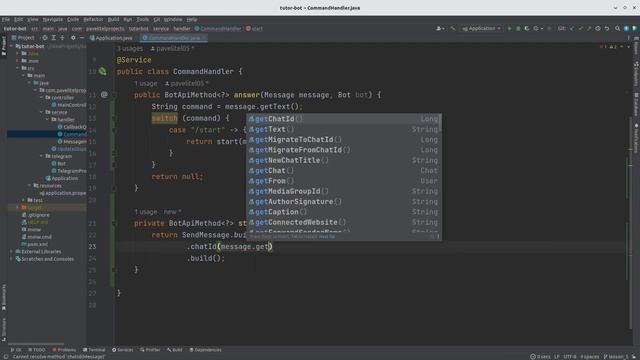This screenshot has width=640, height=360.
Task: Click the inspection errors and warnings widget
Action: [x=608, y=47]
